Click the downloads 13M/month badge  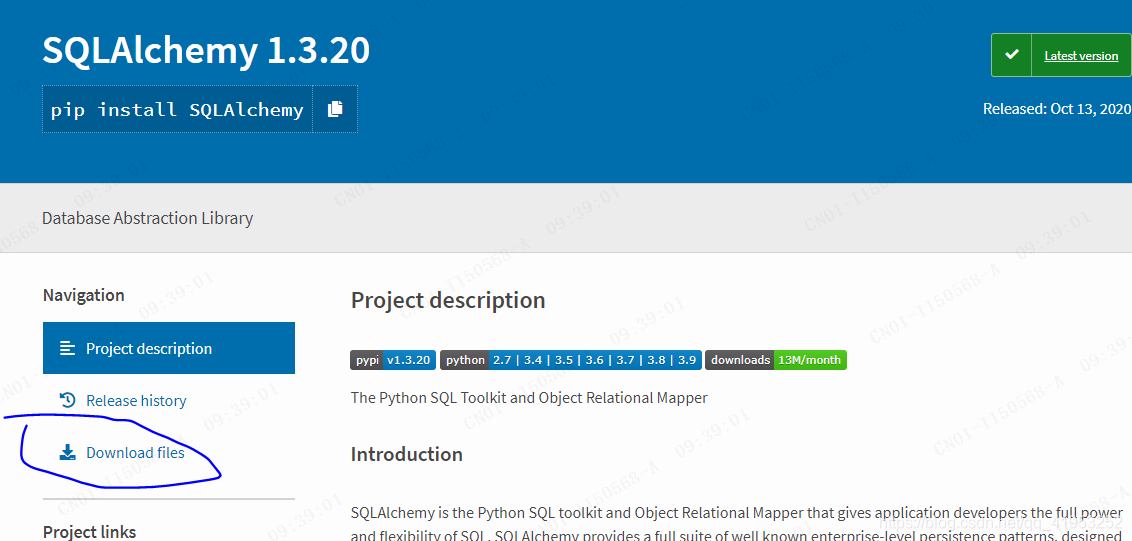click(775, 360)
